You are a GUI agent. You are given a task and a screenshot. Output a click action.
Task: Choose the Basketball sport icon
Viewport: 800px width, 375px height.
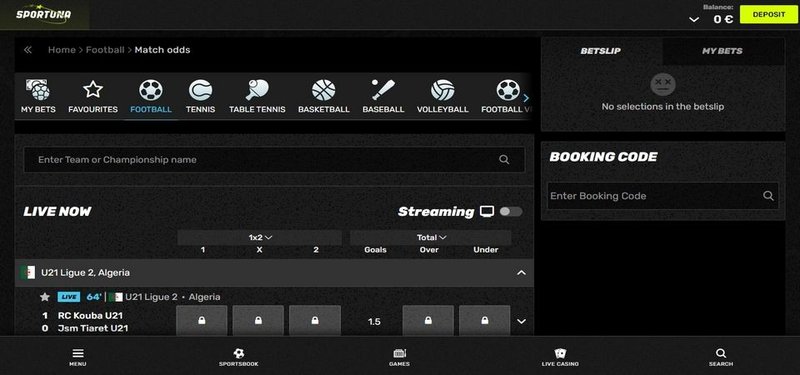(x=323, y=91)
